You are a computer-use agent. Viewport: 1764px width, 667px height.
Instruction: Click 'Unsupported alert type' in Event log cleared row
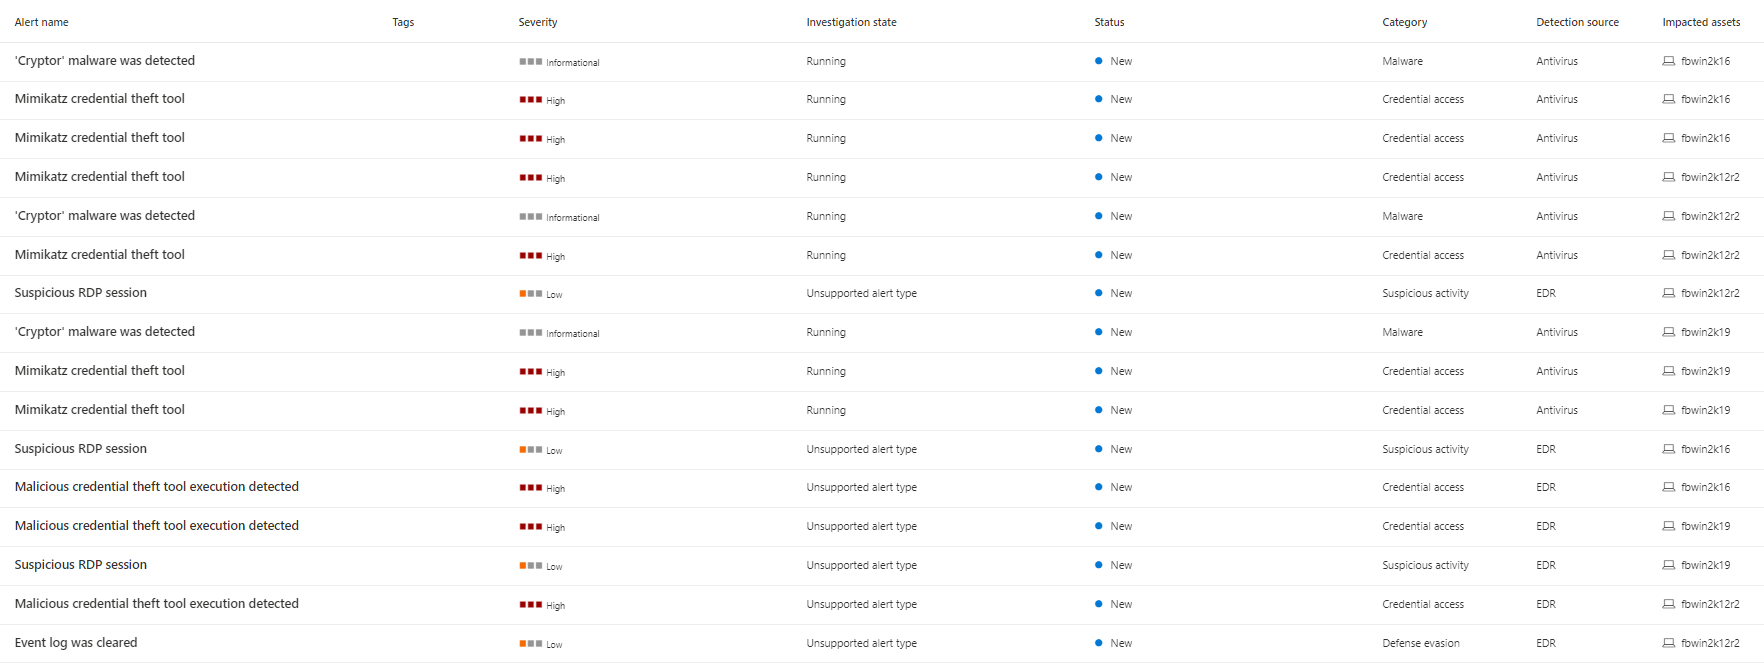862,643
